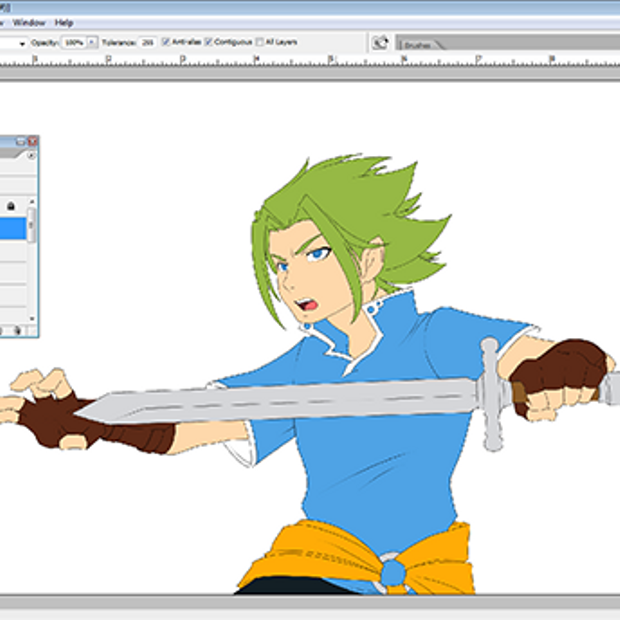Open the Help menu

[64, 22]
